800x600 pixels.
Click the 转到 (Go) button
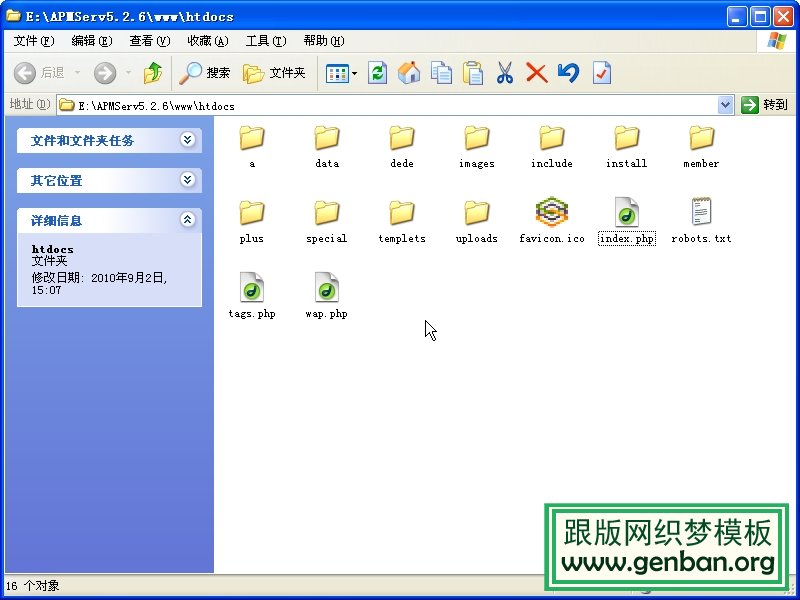coord(766,104)
